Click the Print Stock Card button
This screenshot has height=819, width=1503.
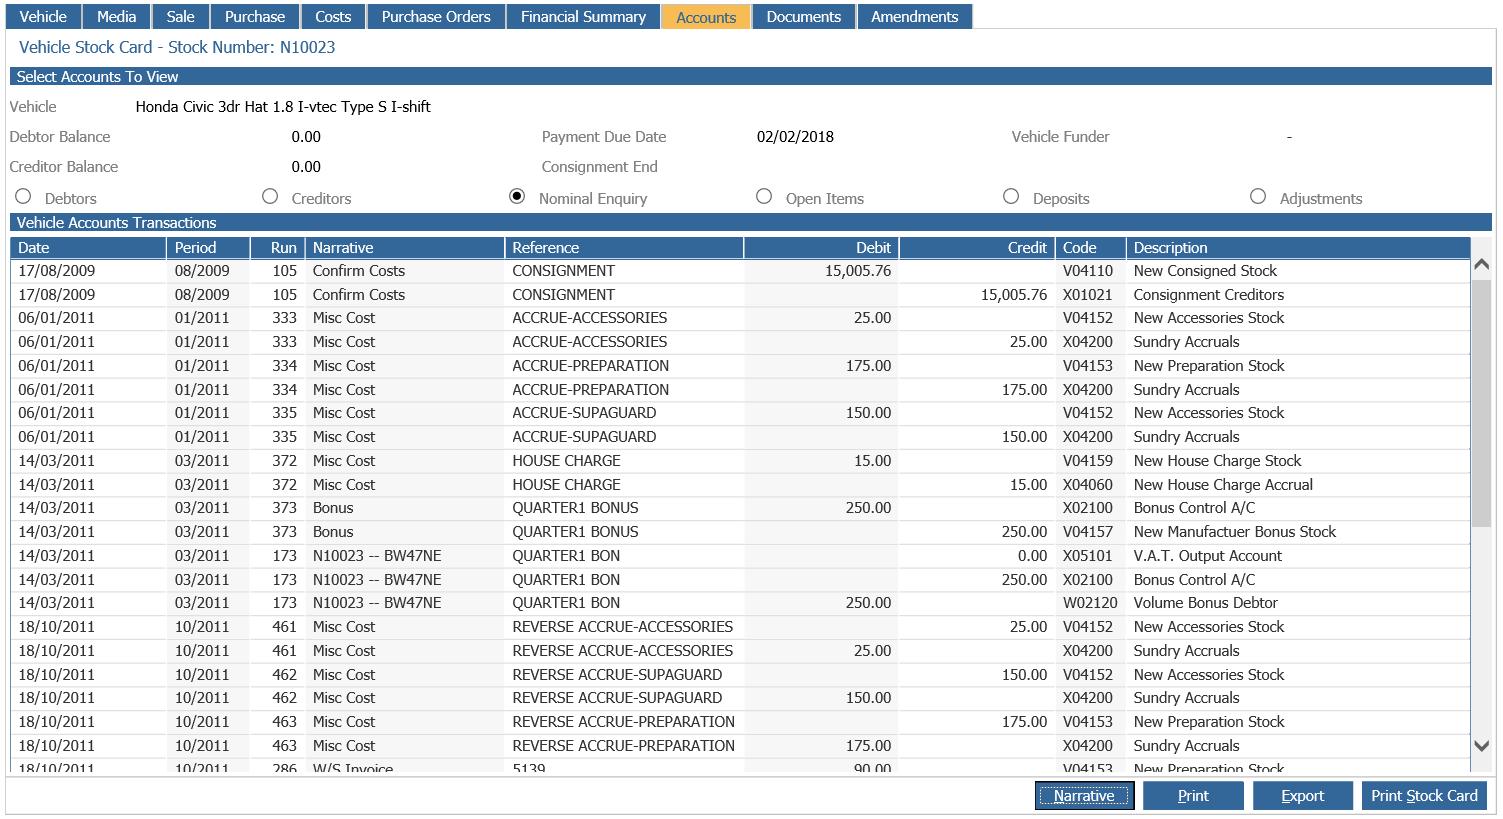coord(1424,796)
